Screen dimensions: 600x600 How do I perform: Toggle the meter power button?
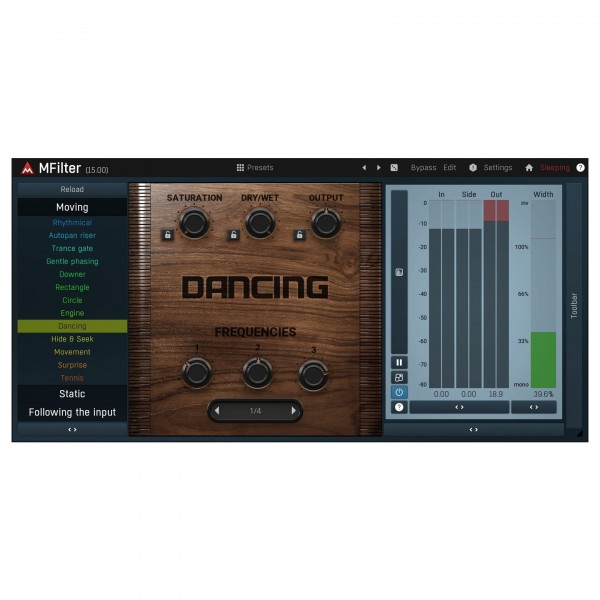399,392
